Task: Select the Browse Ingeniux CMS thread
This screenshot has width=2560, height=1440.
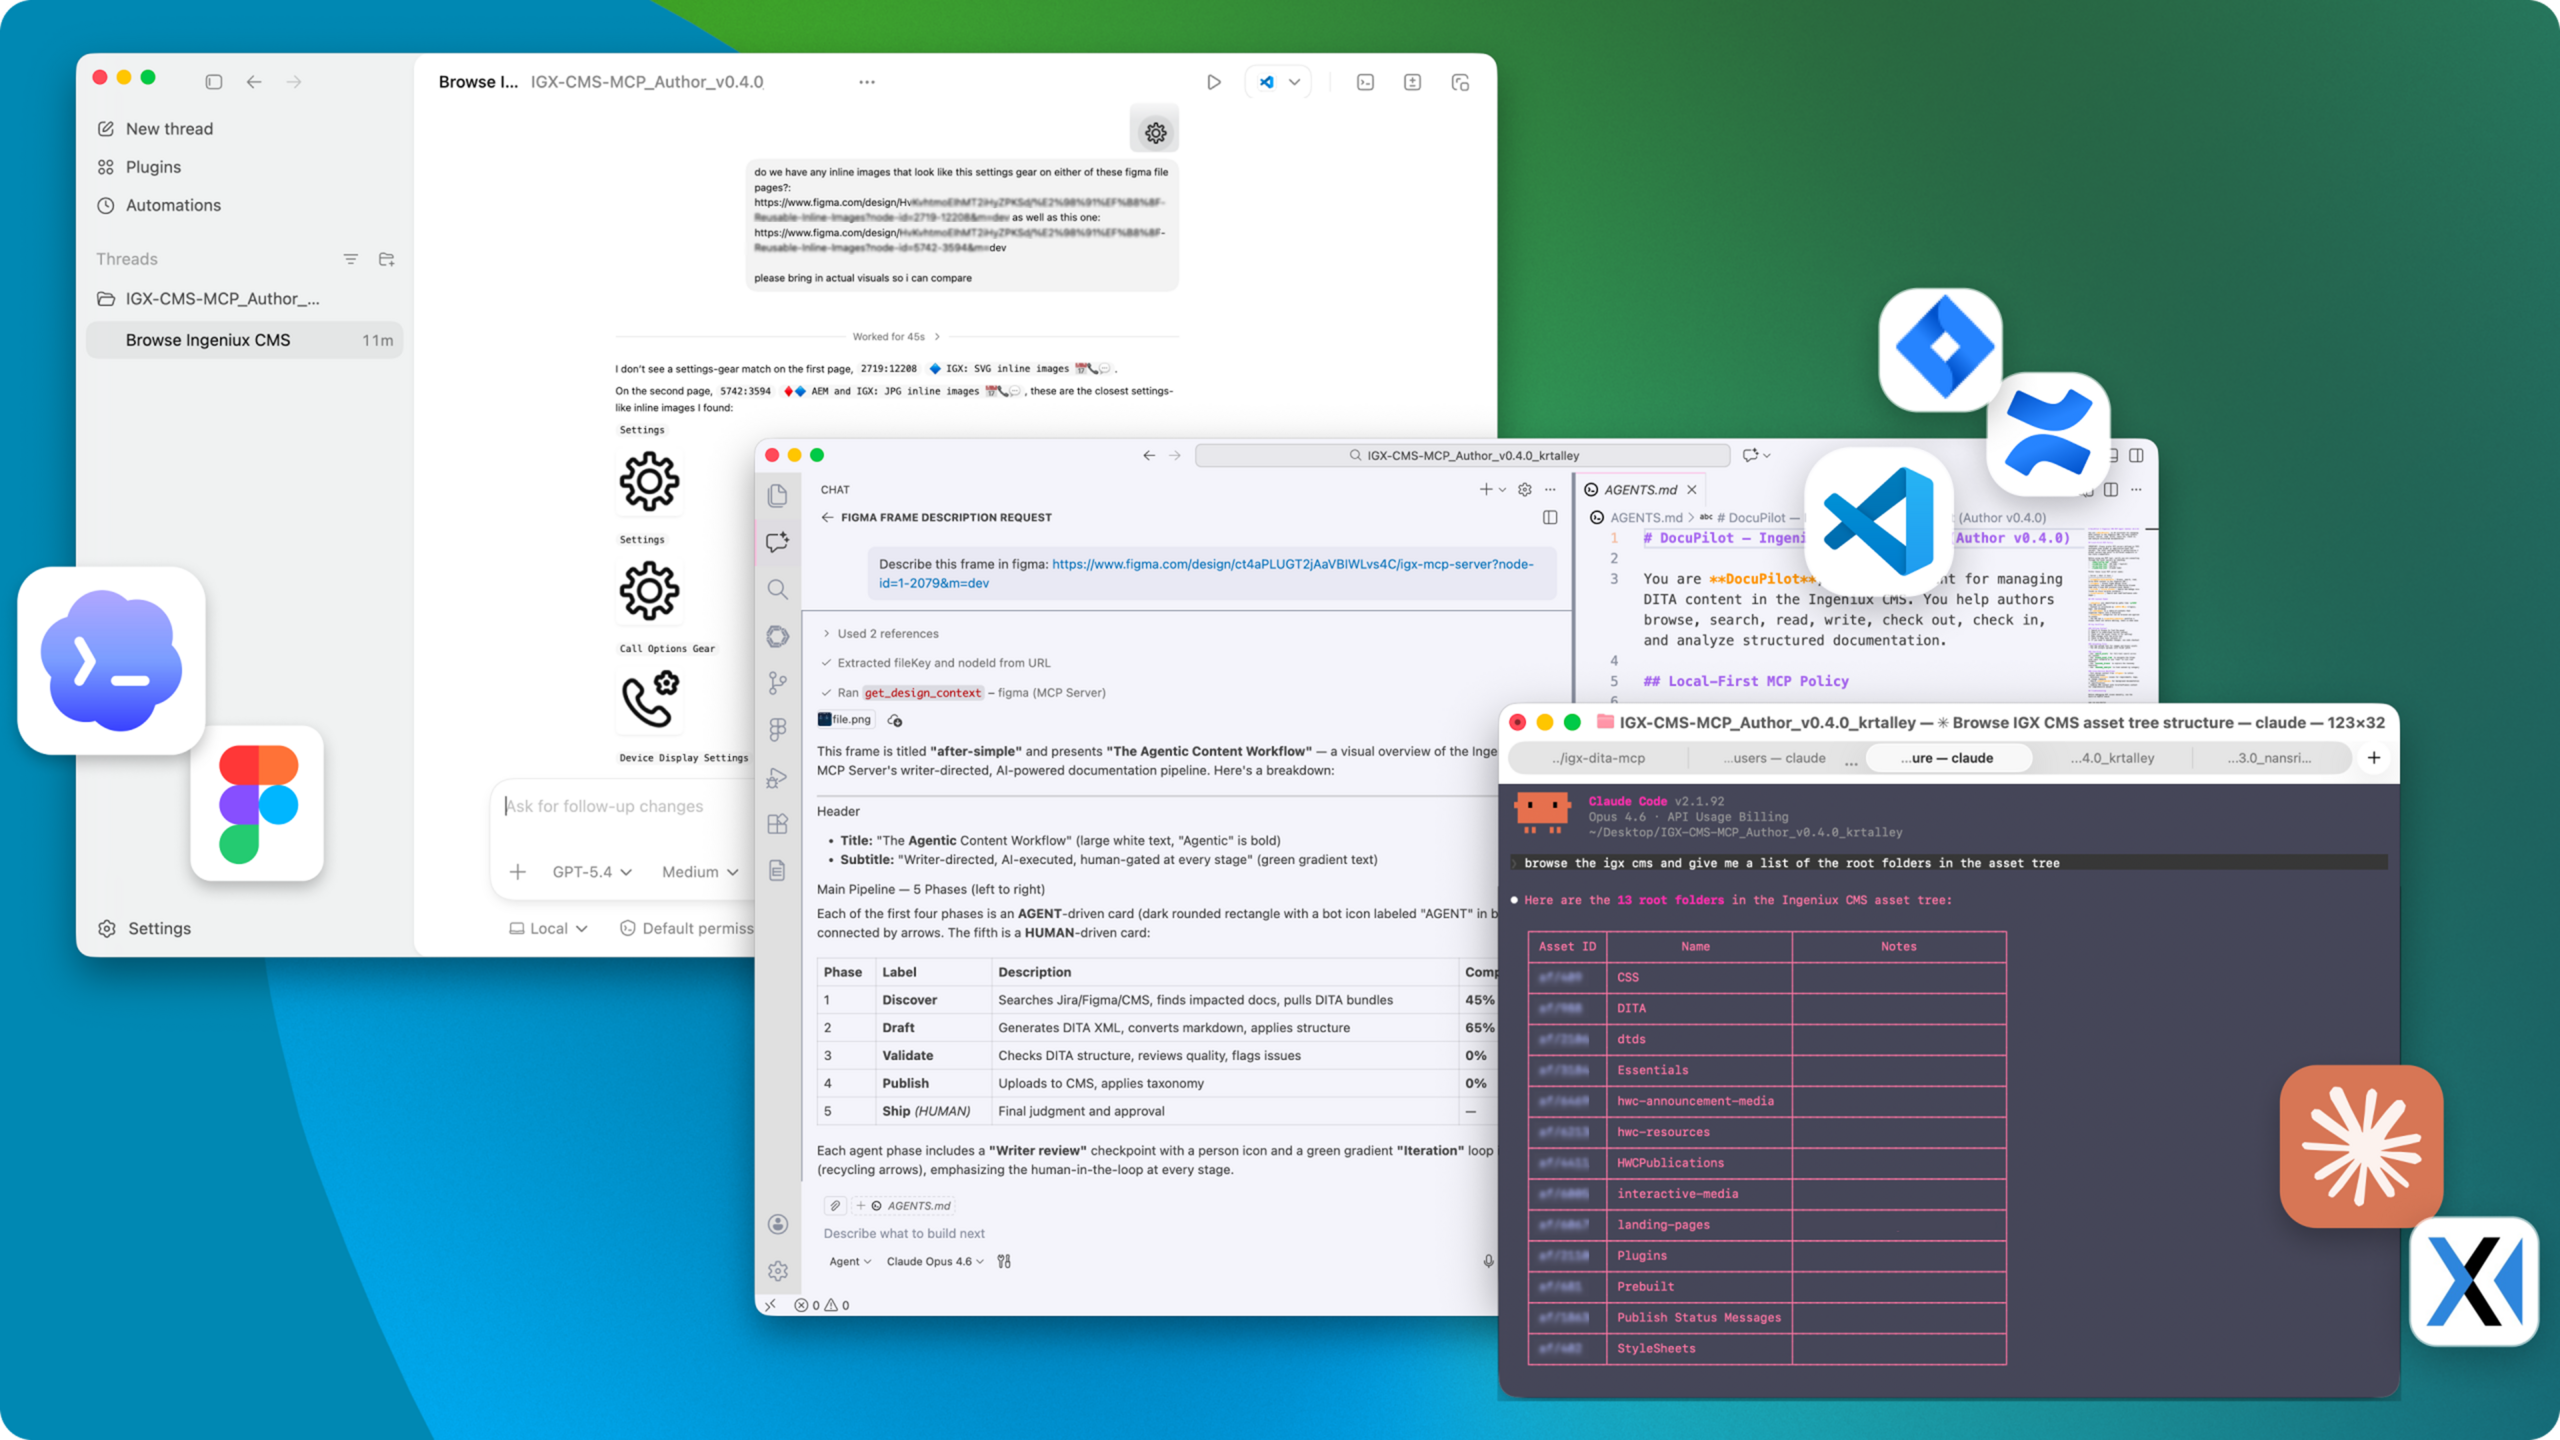Action: [244, 340]
